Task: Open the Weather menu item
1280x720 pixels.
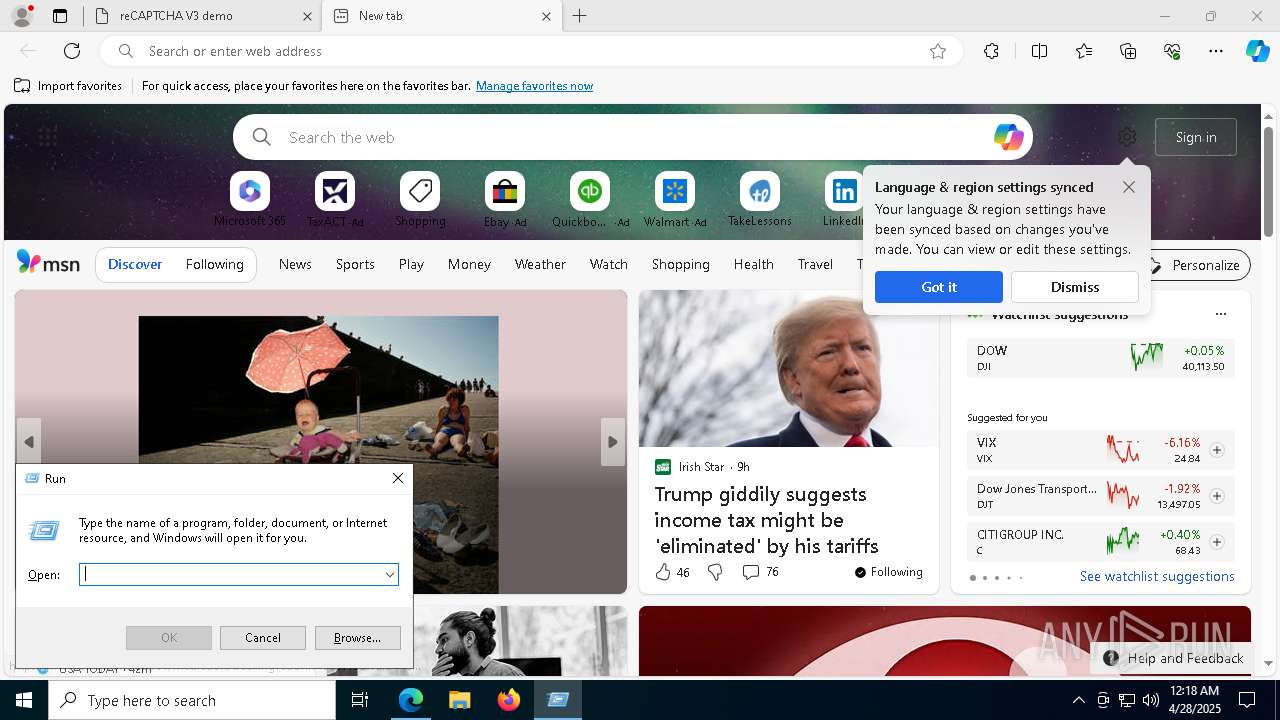Action: [x=540, y=264]
